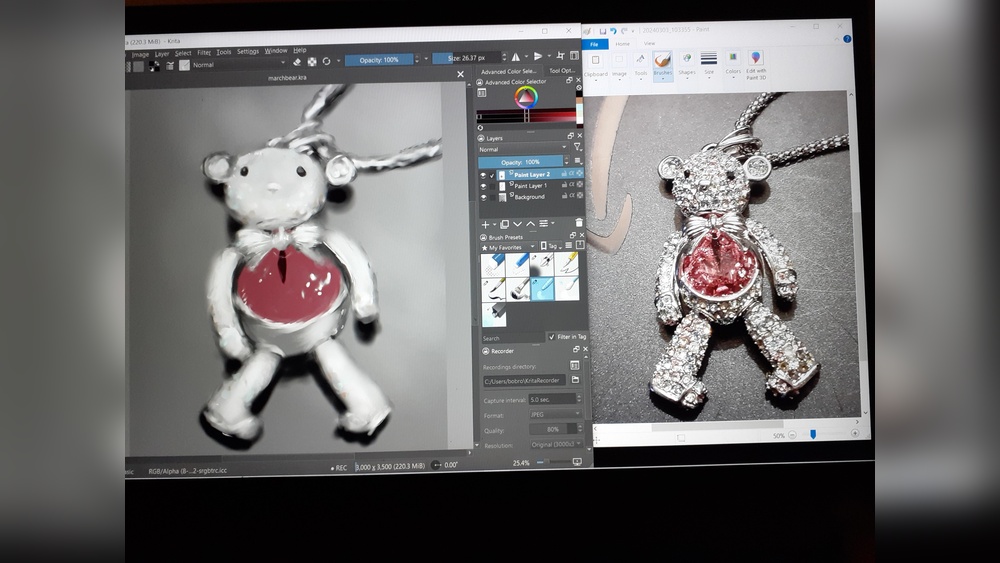Click wrap-around mode icon in Krita toolbar
This screenshot has width=1000, height=563.
click(x=561, y=56)
